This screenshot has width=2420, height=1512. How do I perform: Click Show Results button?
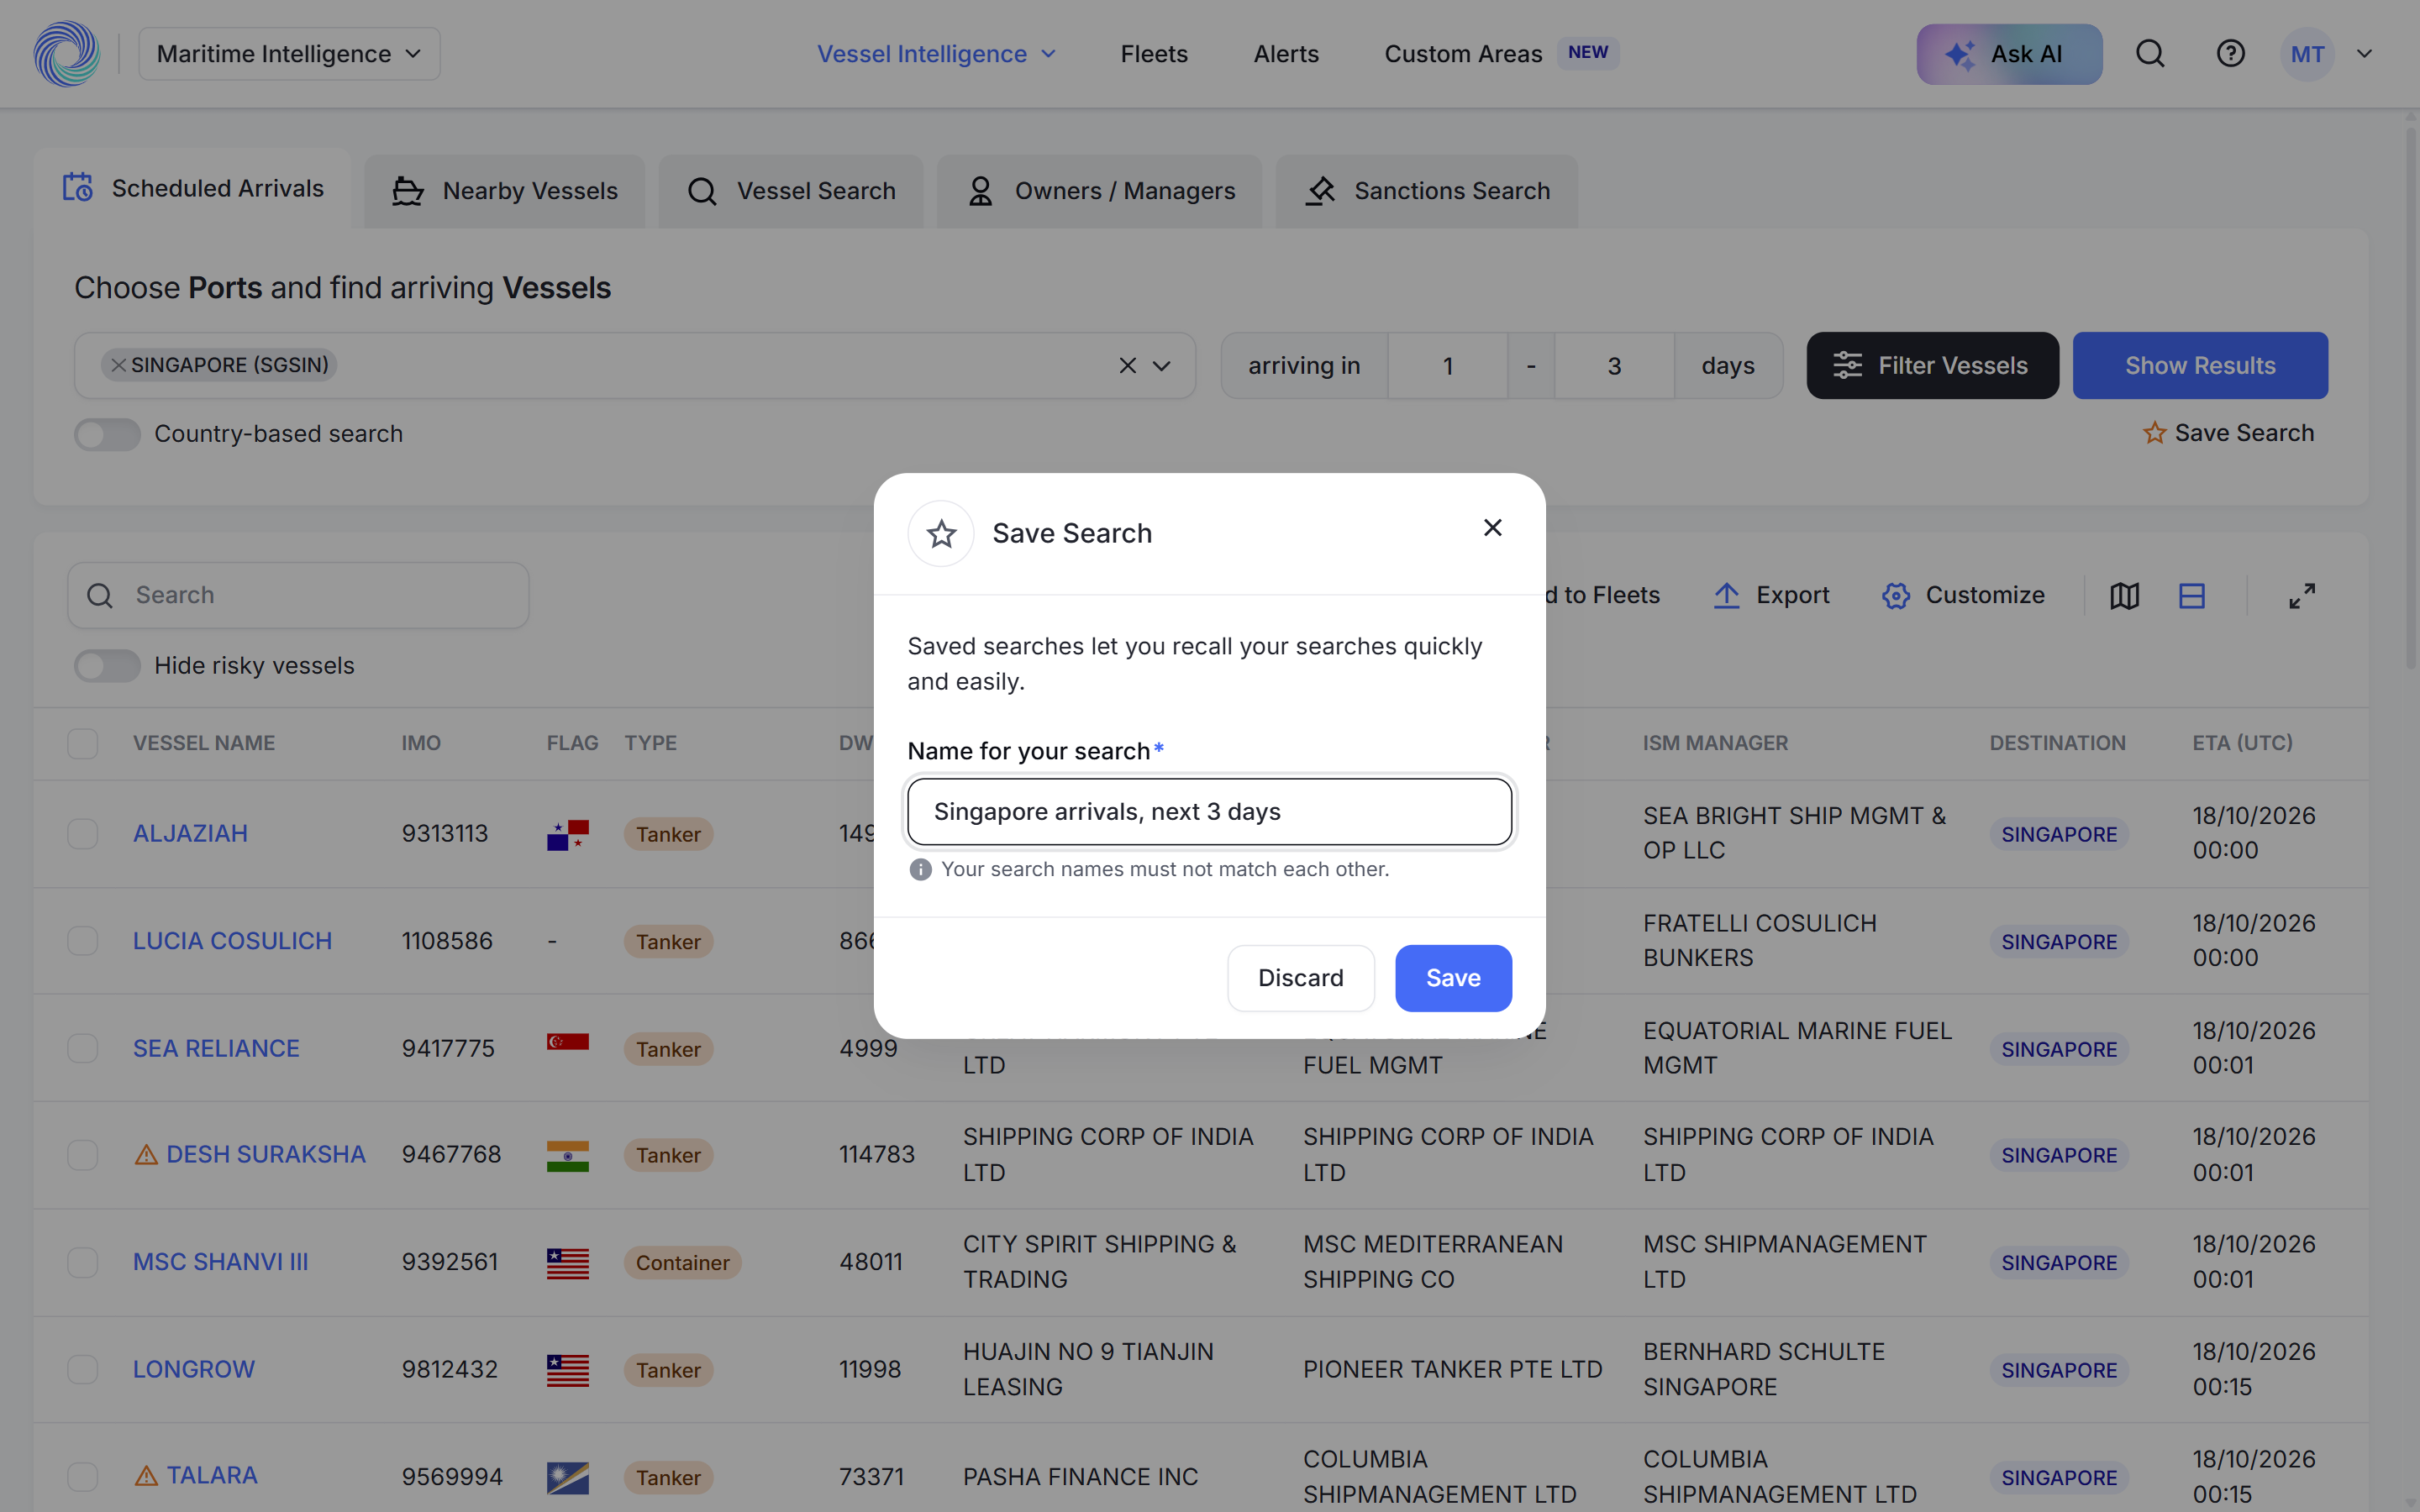pos(2199,366)
